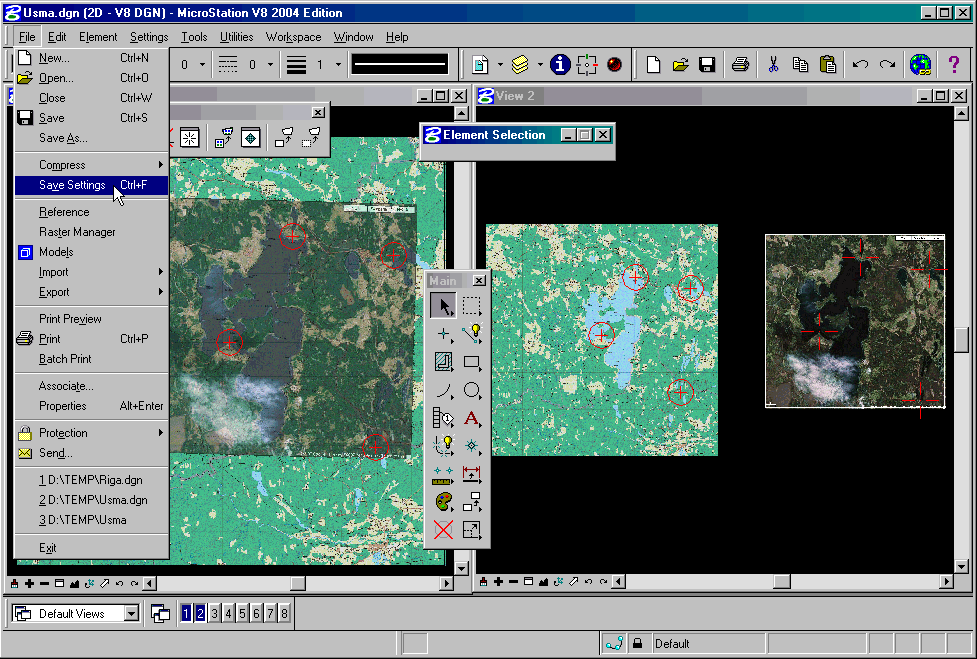Select the Place Text 'A' tool

point(472,418)
